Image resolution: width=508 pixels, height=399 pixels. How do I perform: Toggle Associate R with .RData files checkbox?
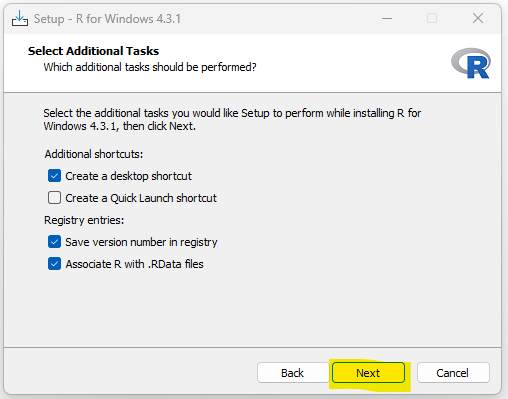tap(54, 264)
